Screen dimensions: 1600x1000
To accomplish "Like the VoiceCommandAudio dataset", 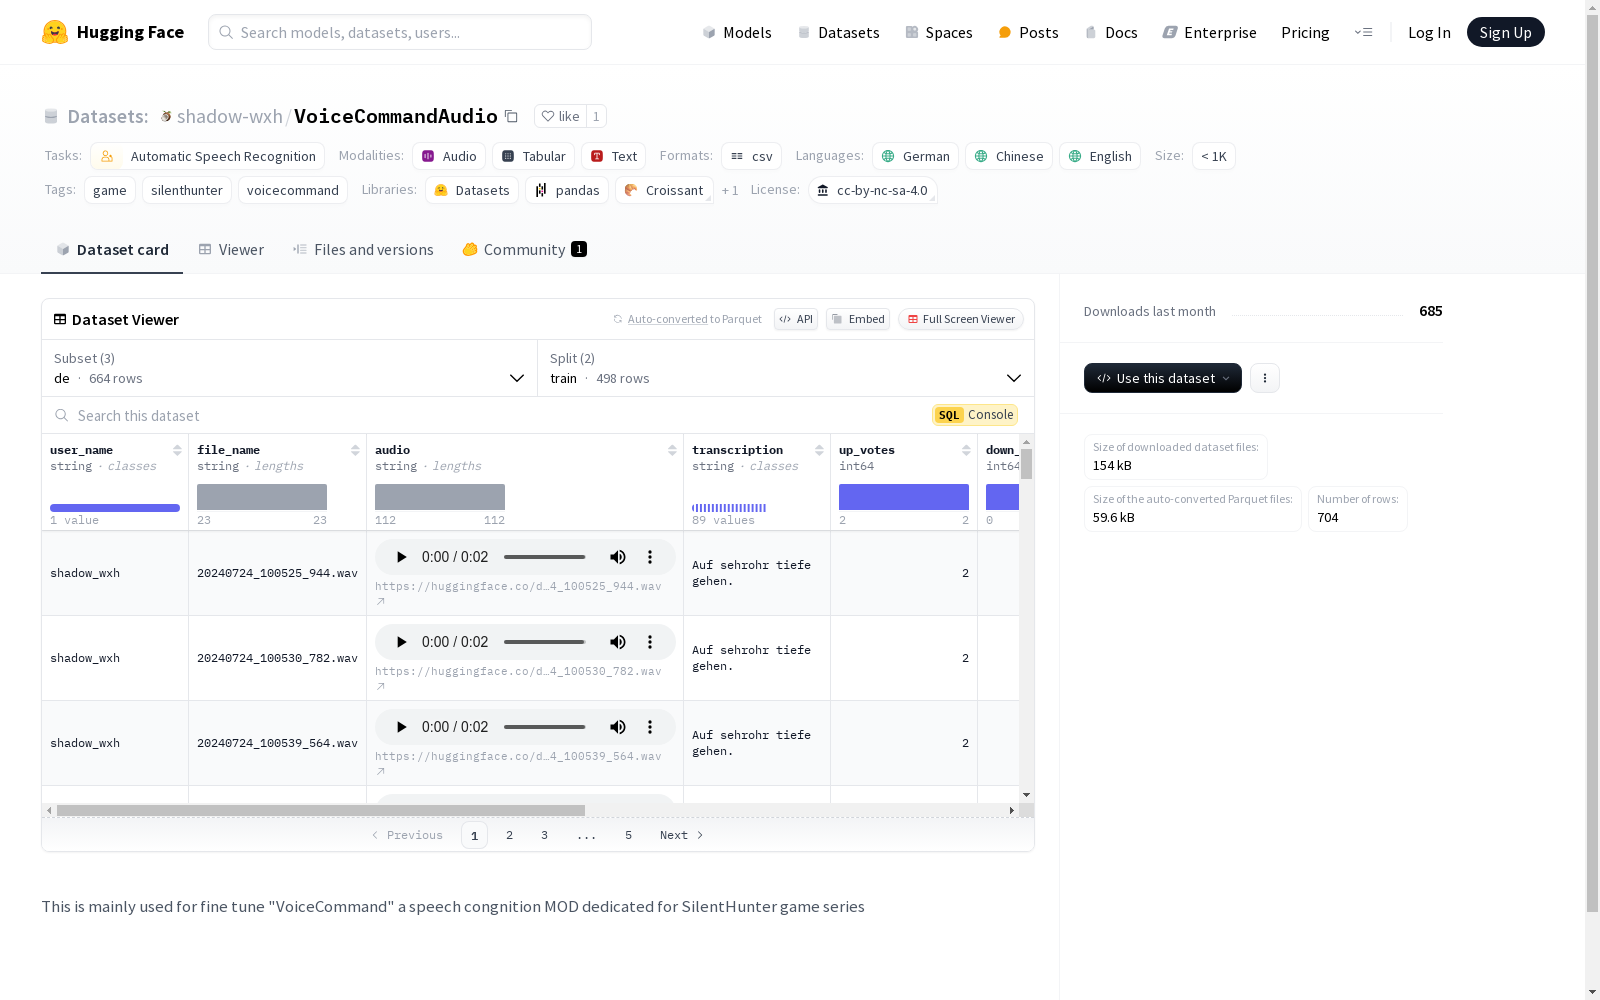I will pos(560,116).
